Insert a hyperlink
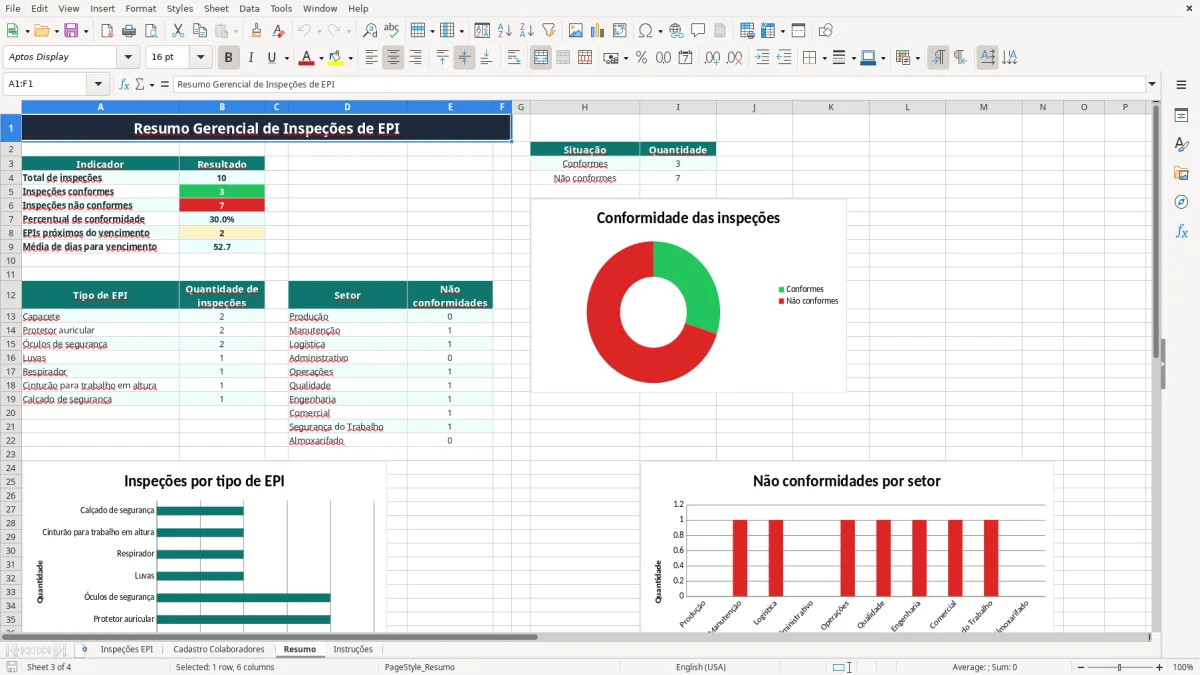Screen dimensions: 1200x675 click(x=676, y=31)
